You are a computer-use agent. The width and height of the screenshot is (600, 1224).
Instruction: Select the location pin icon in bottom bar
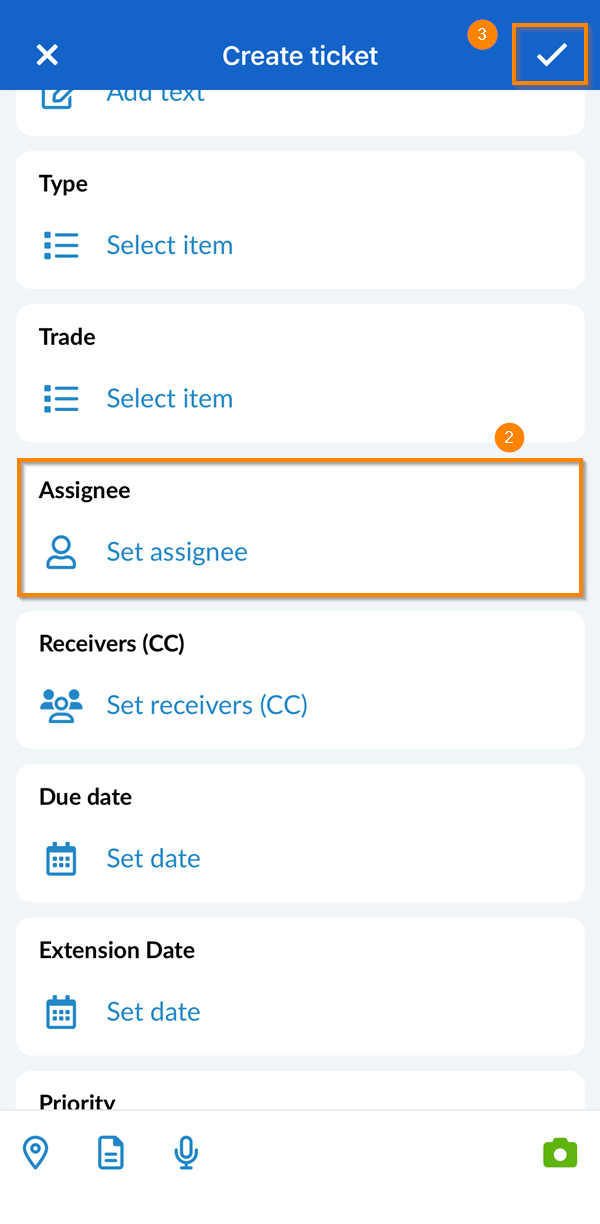click(x=36, y=1152)
